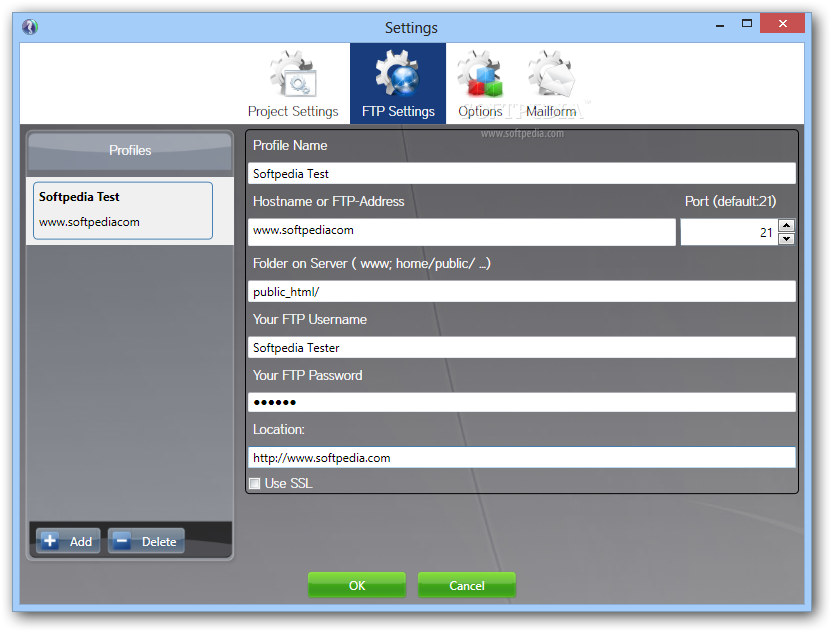This screenshot has height=632, width=832.
Task: Open the Mailform tab
Action: pyautogui.click(x=551, y=84)
